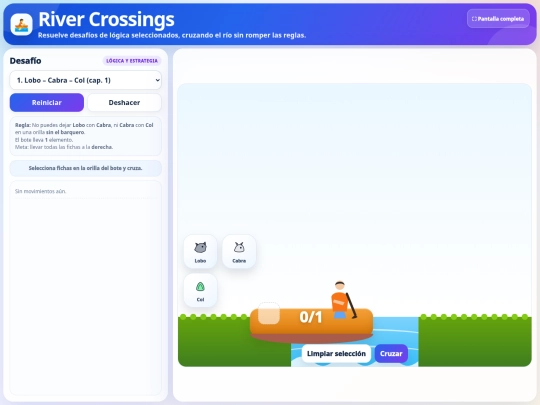The height and width of the screenshot is (405, 540).
Task: Click the Regla rules description text
Action: (85, 136)
